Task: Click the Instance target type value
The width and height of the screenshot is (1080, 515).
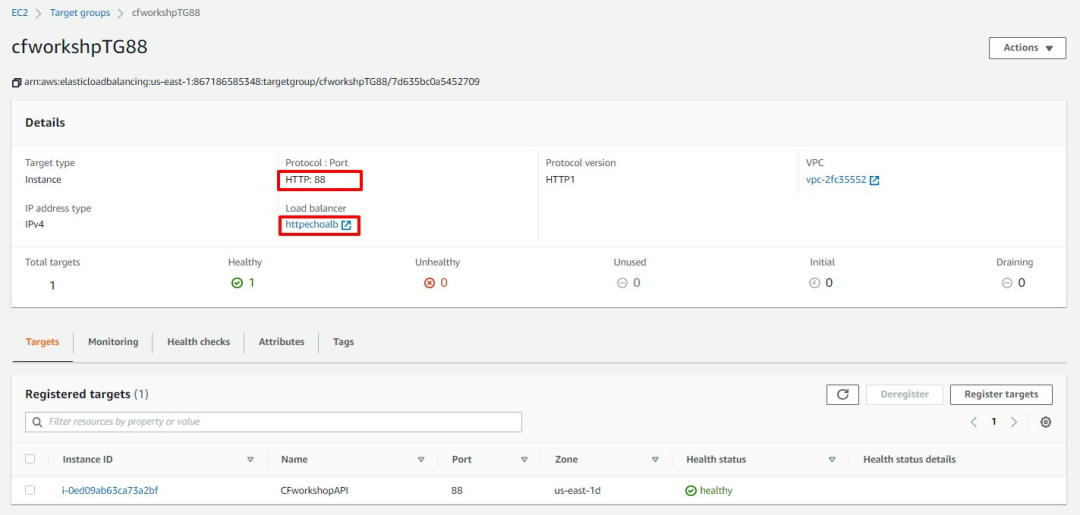Action: coord(43,180)
